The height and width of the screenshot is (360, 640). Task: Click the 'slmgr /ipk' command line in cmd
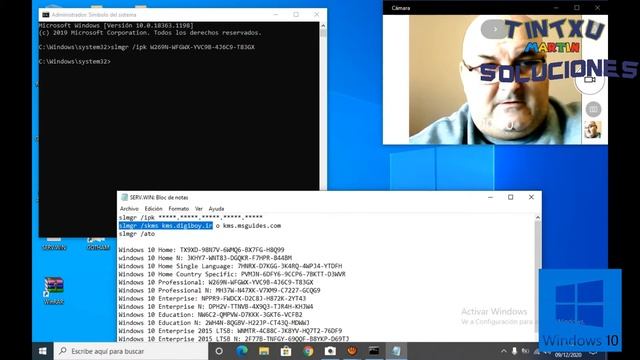tap(147, 47)
